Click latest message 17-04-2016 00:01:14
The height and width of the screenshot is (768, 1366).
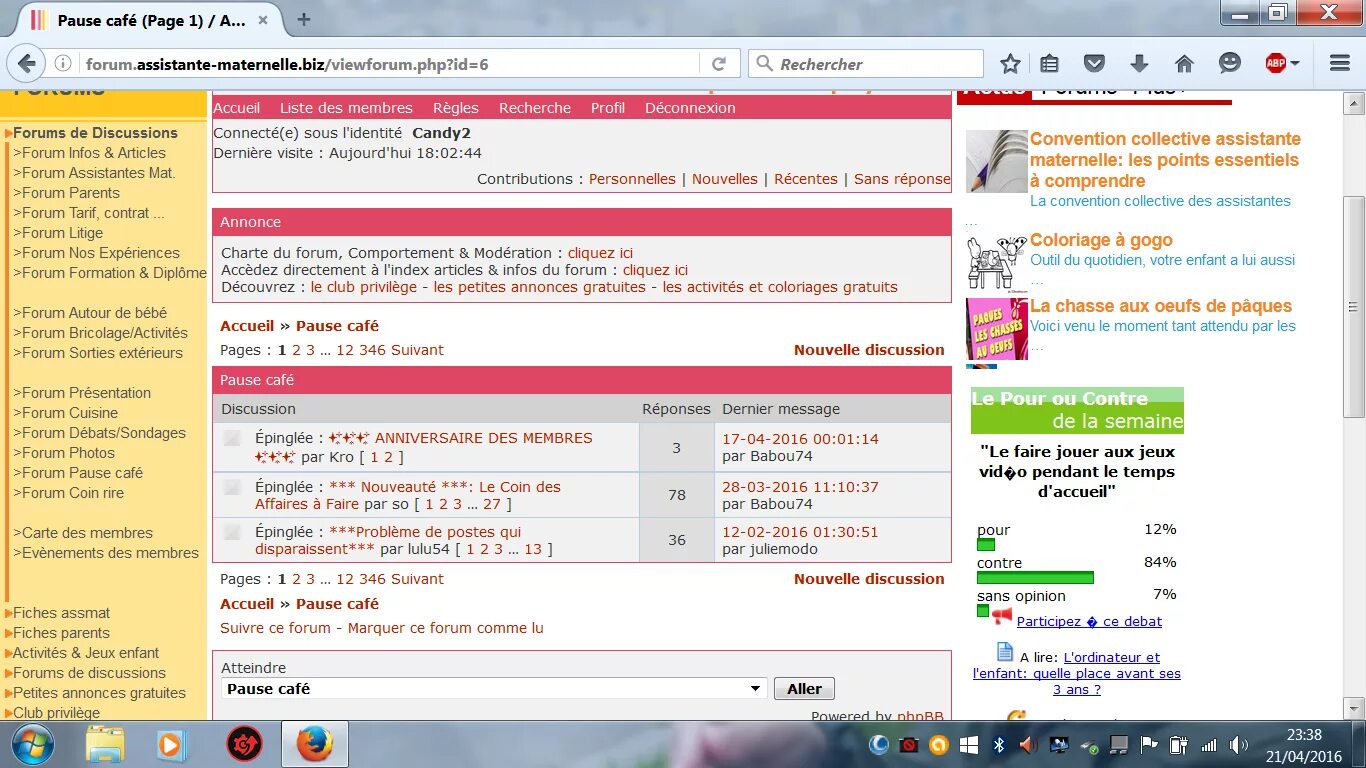800,439
